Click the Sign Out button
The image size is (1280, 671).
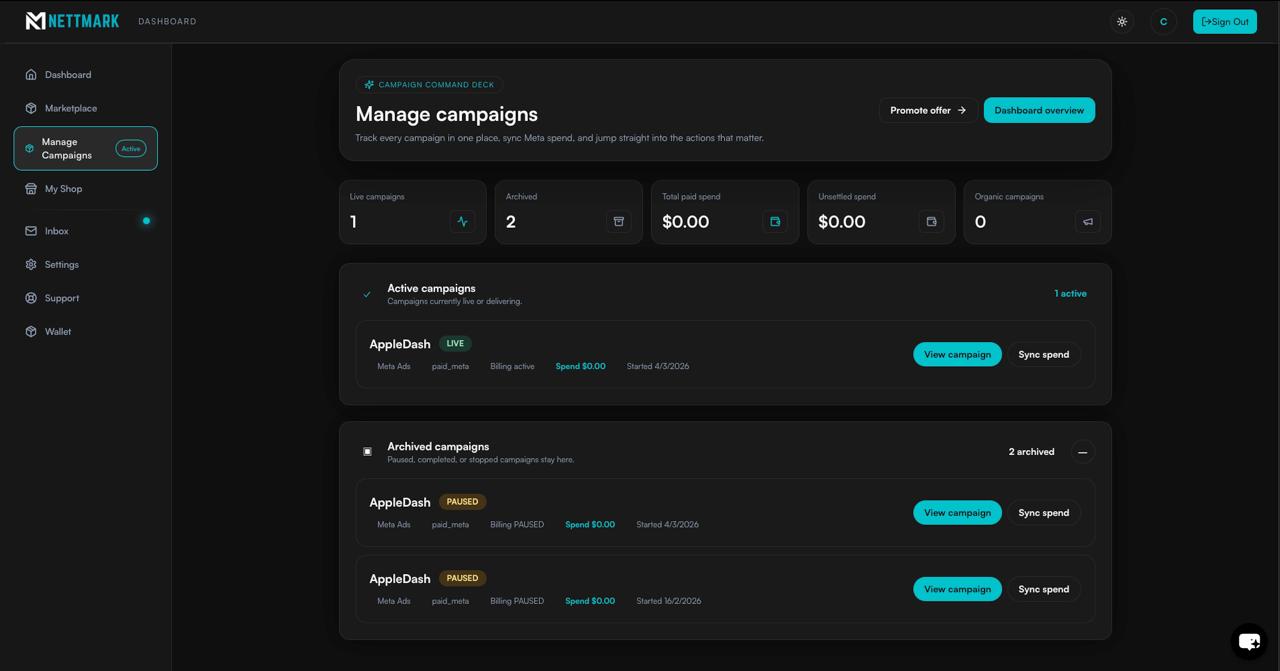(x=1224, y=21)
